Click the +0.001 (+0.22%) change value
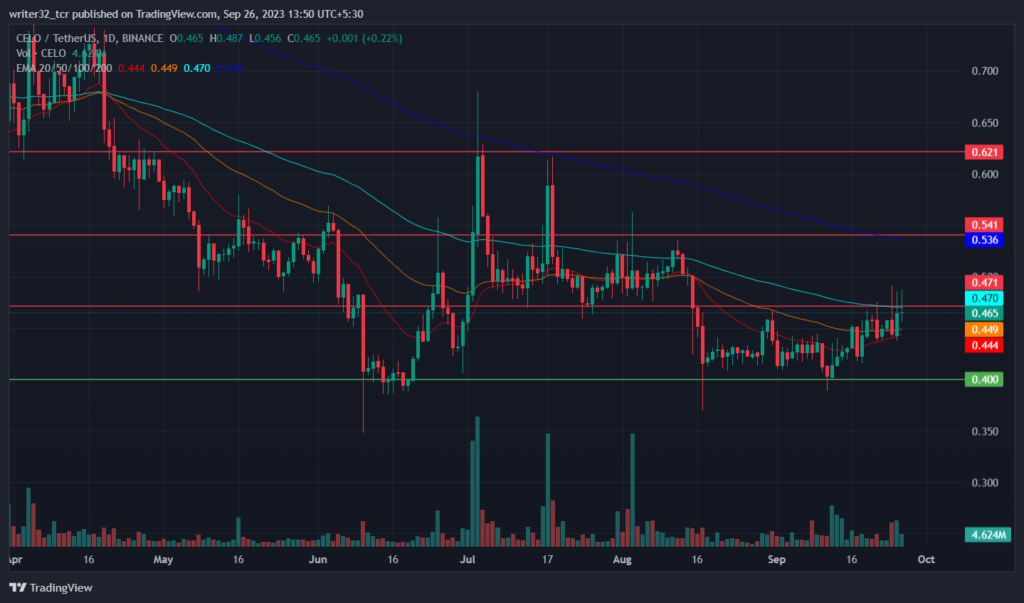Image resolution: width=1024 pixels, height=603 pixels. [x=364, y=39]
